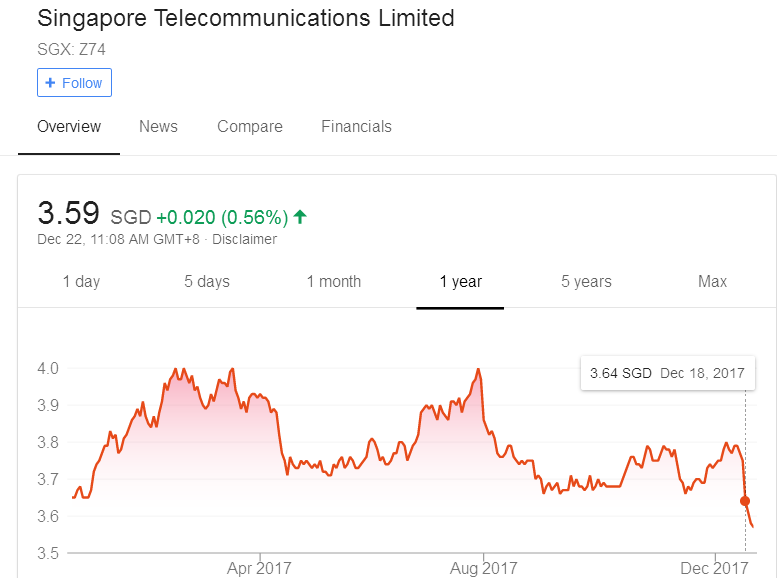Select the 5 days range
Image resolution: width=777 pixels, height=578 pixels.
coord(207,282)
